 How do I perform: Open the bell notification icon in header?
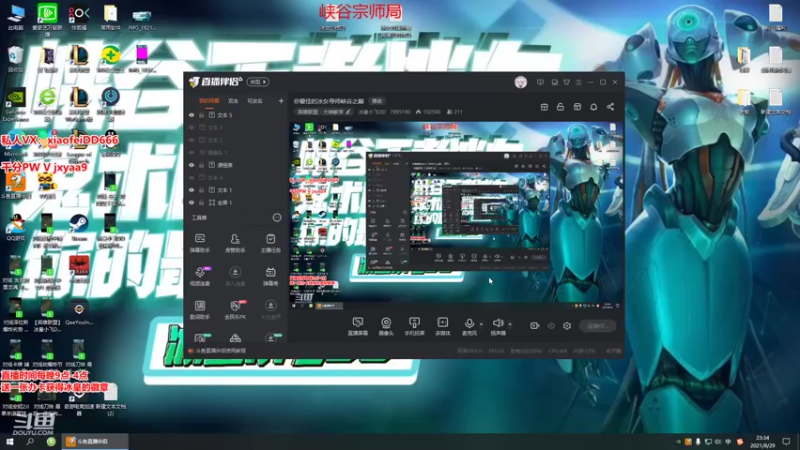593,107
